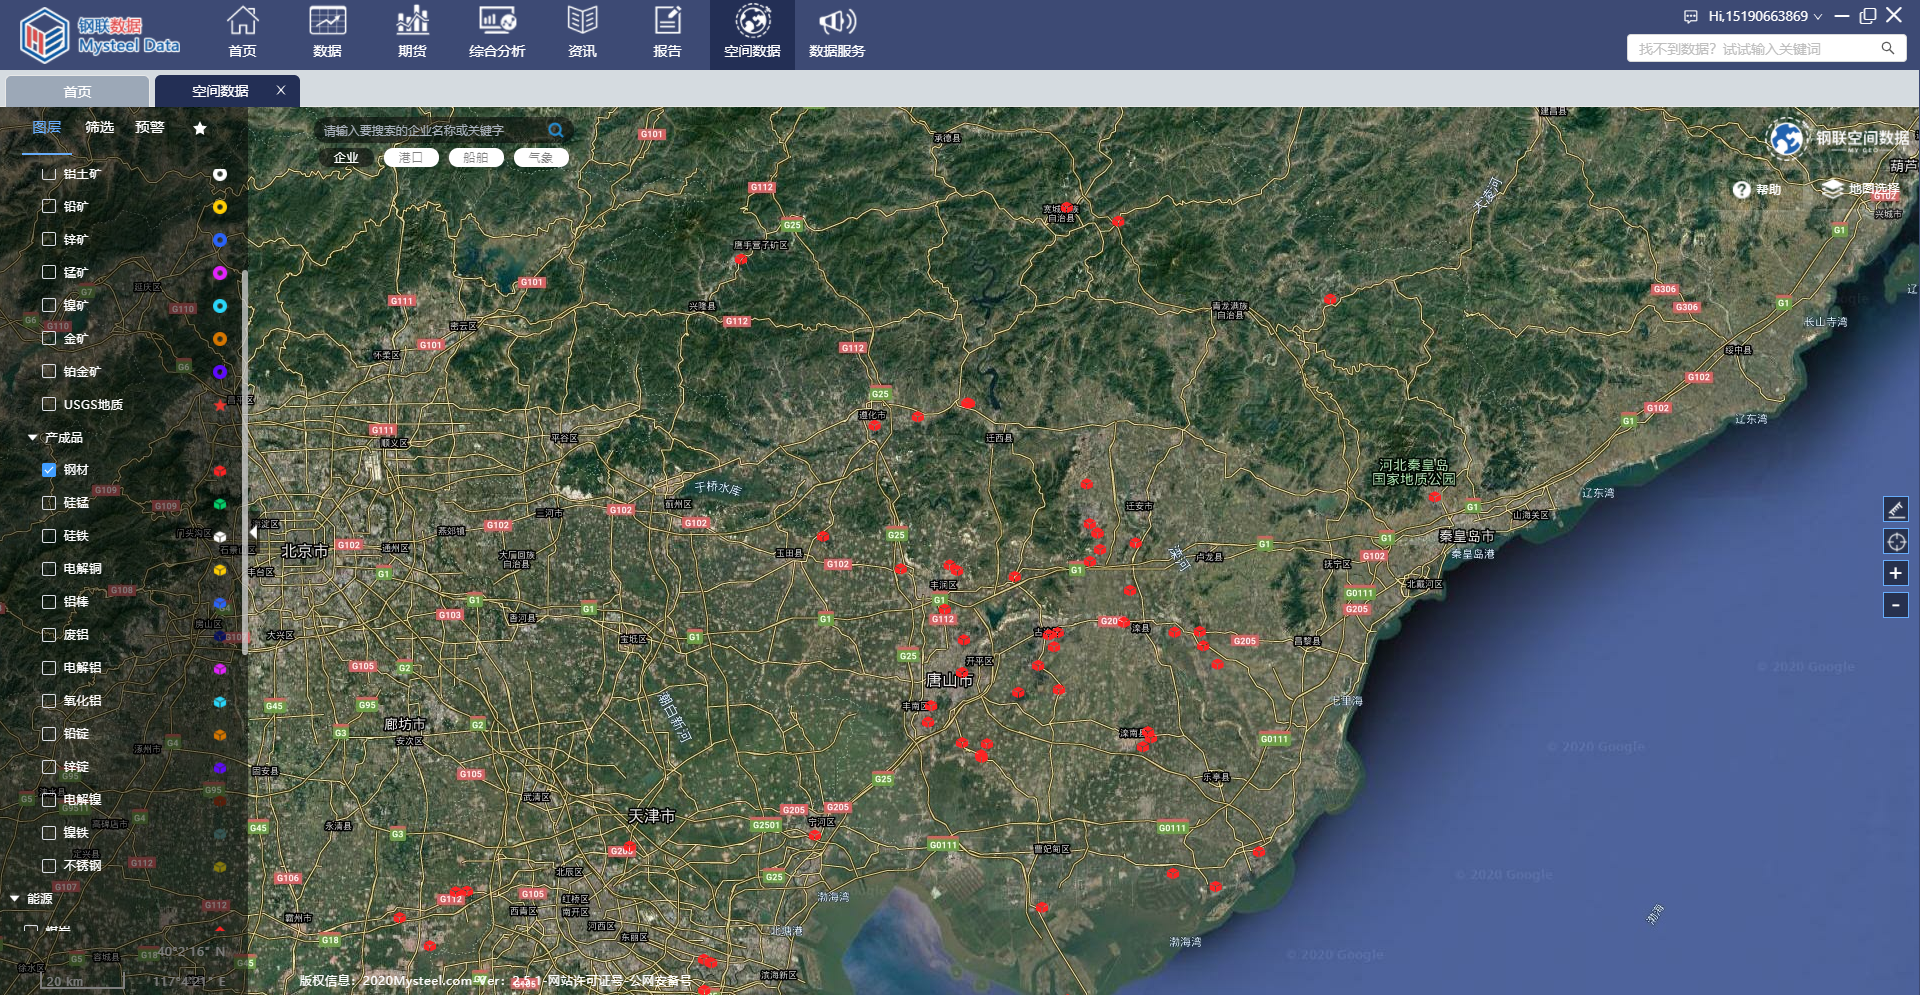Screen dimensions: 1920x995
Task: Switch to the 筛选 filter tab
Action: (x=99, y=127)
